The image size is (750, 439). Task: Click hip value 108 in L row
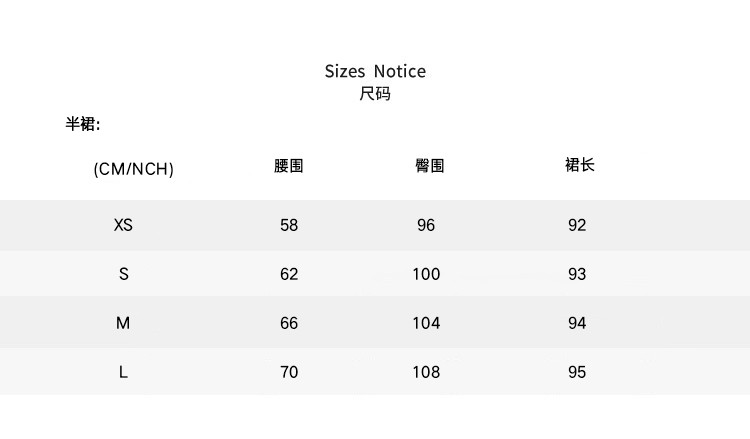(x=426, y=372)
